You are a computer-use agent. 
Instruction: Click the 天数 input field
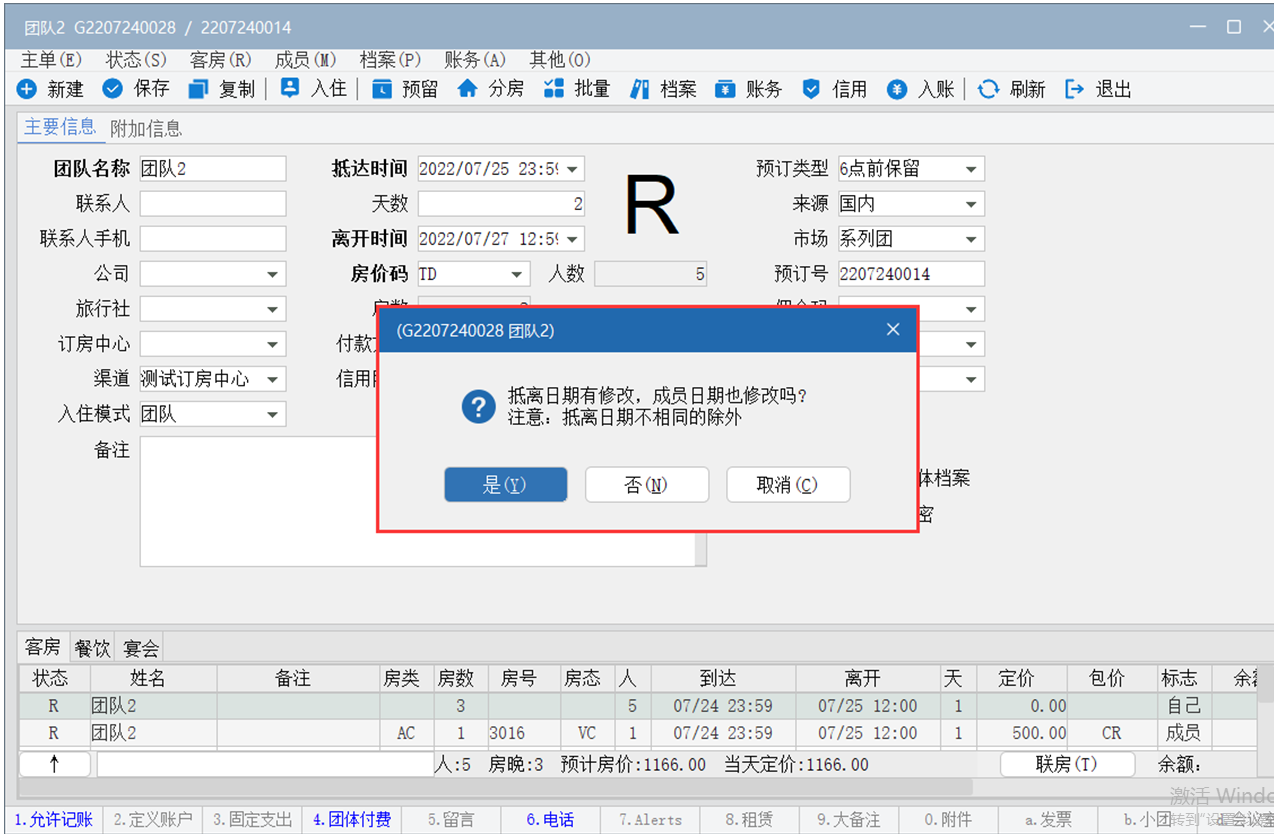(x=501, y=204)
